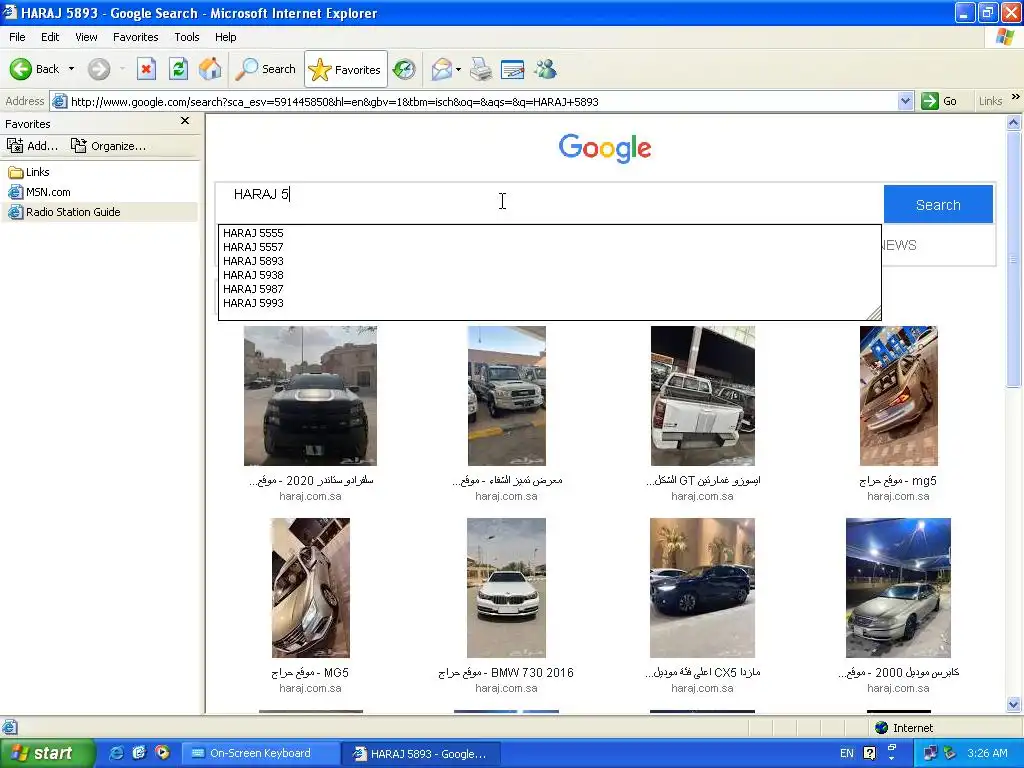Open the black Silverado 2020 thumbnail
1024x768 pixels.
[x=310, y=396]
